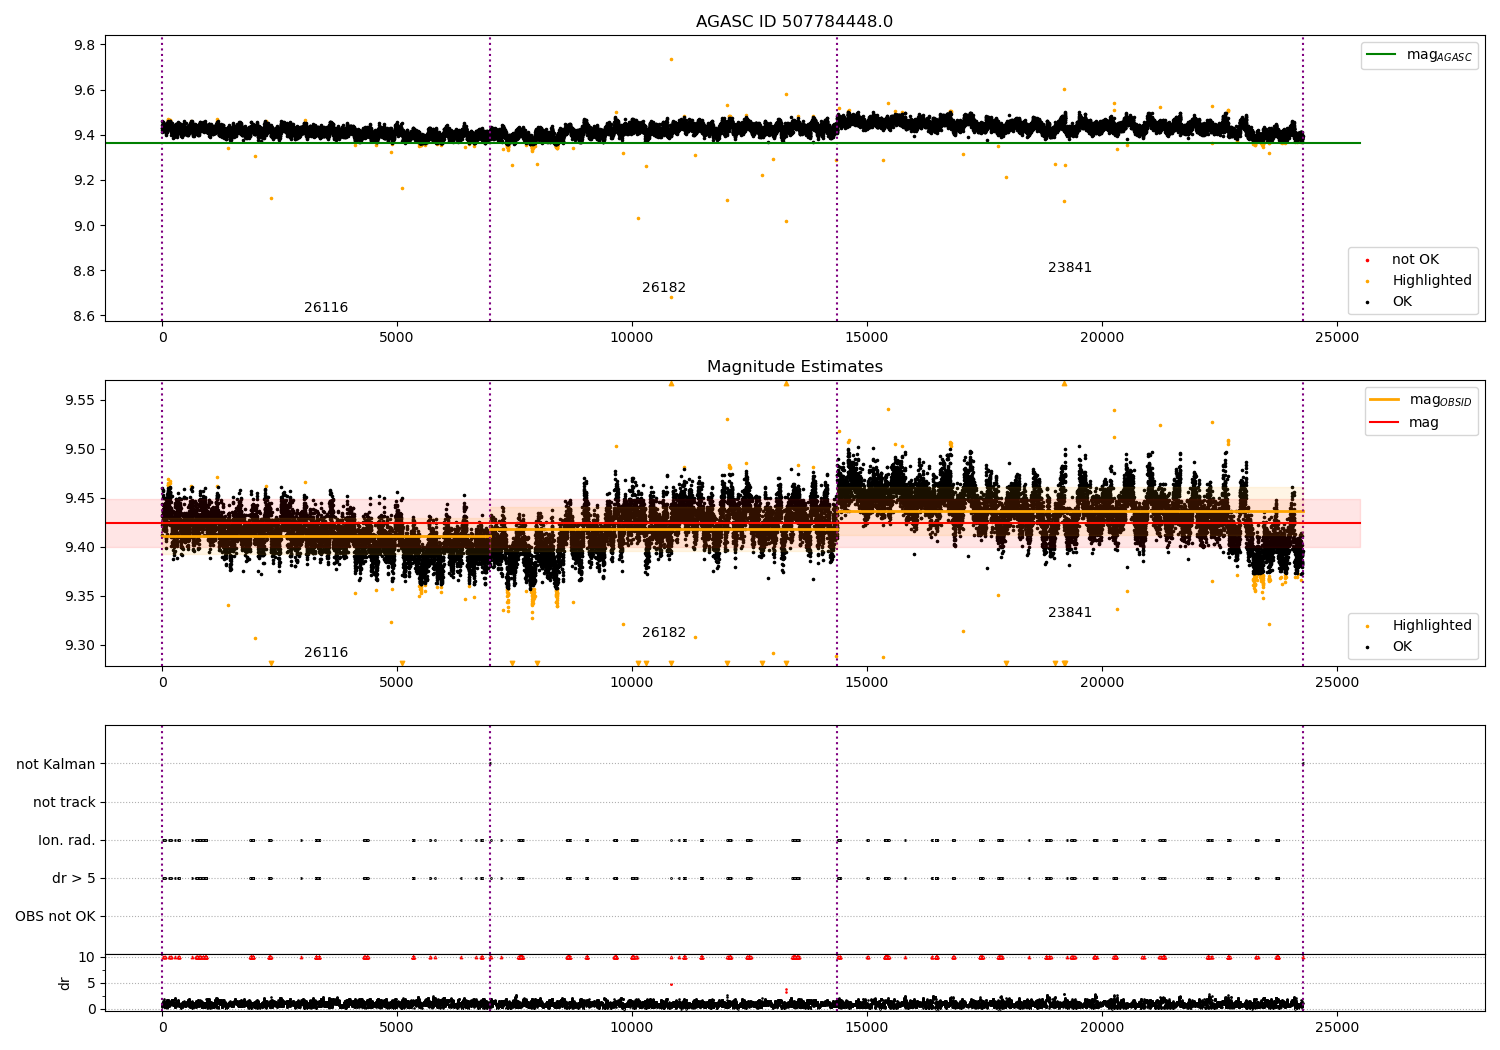Screen dimensions: 1500x1050
Task: Click the 9.8 y-axis tick label
Action: click(85, 45)
